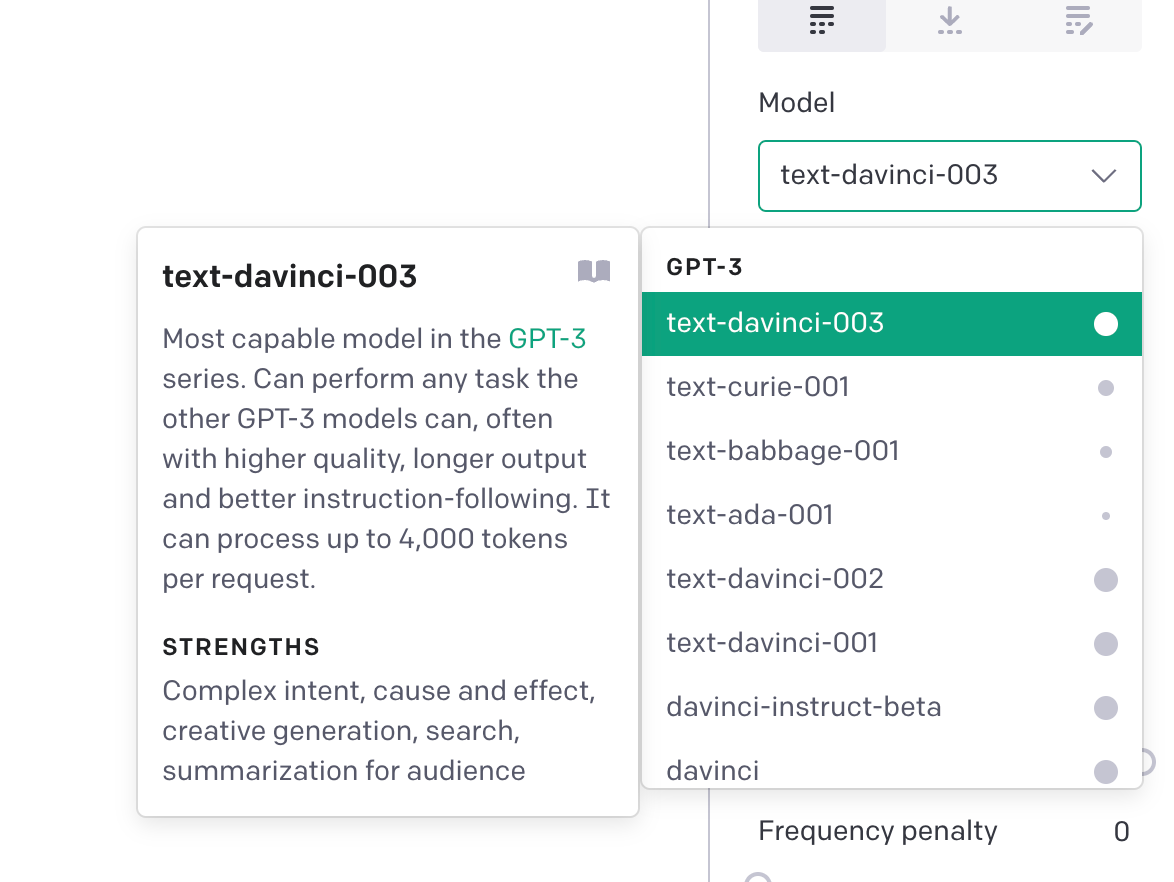
Task: Collapse the Model dropdown chevron
Action: click(x=1103, y=174)
